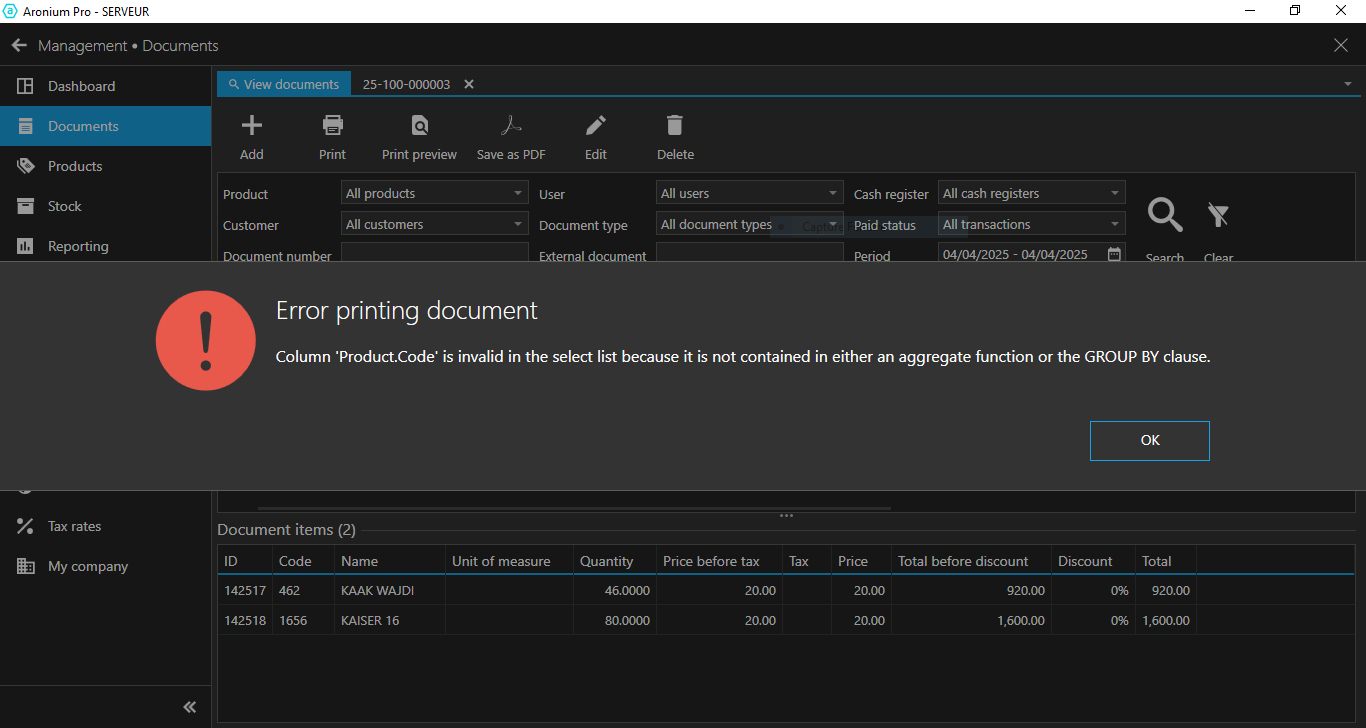
Task: Open Print preview from the toolbar
Action: pos(419,126)
